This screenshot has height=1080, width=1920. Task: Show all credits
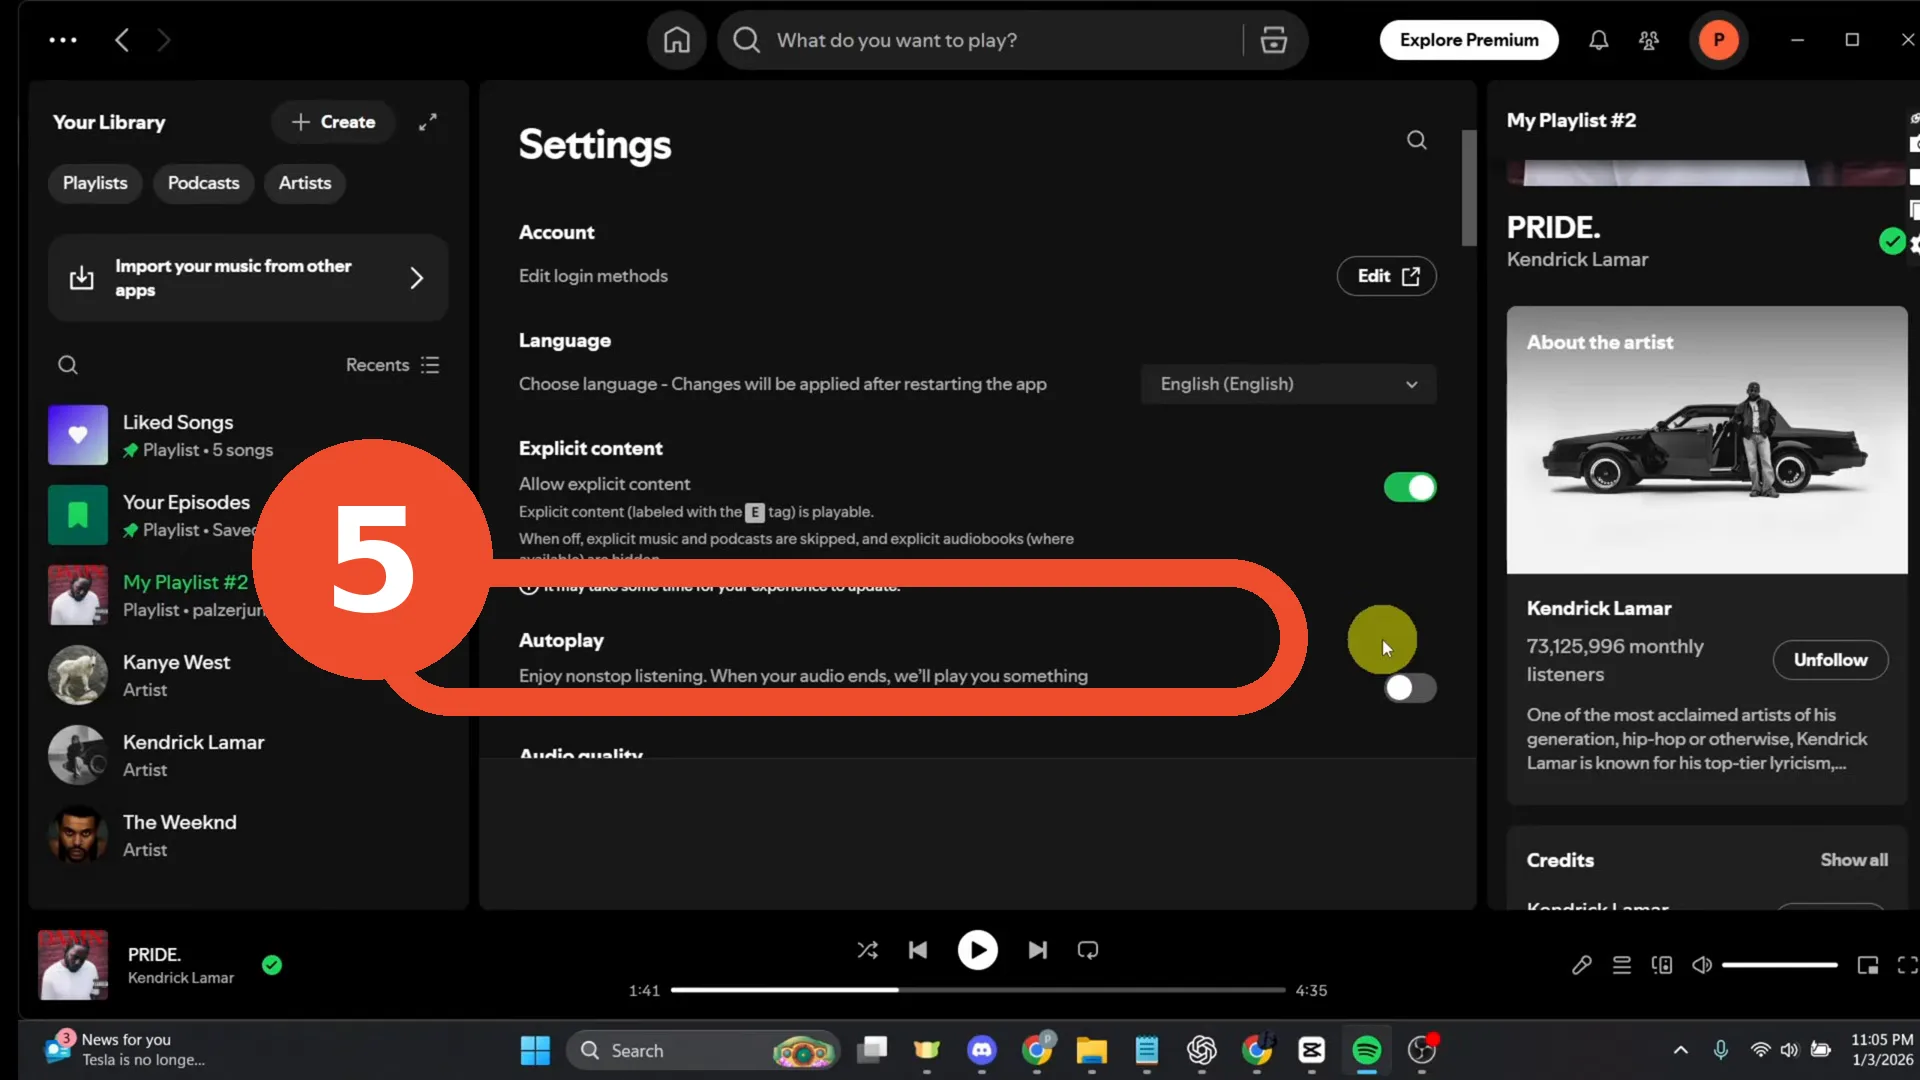pos(1853,860)
